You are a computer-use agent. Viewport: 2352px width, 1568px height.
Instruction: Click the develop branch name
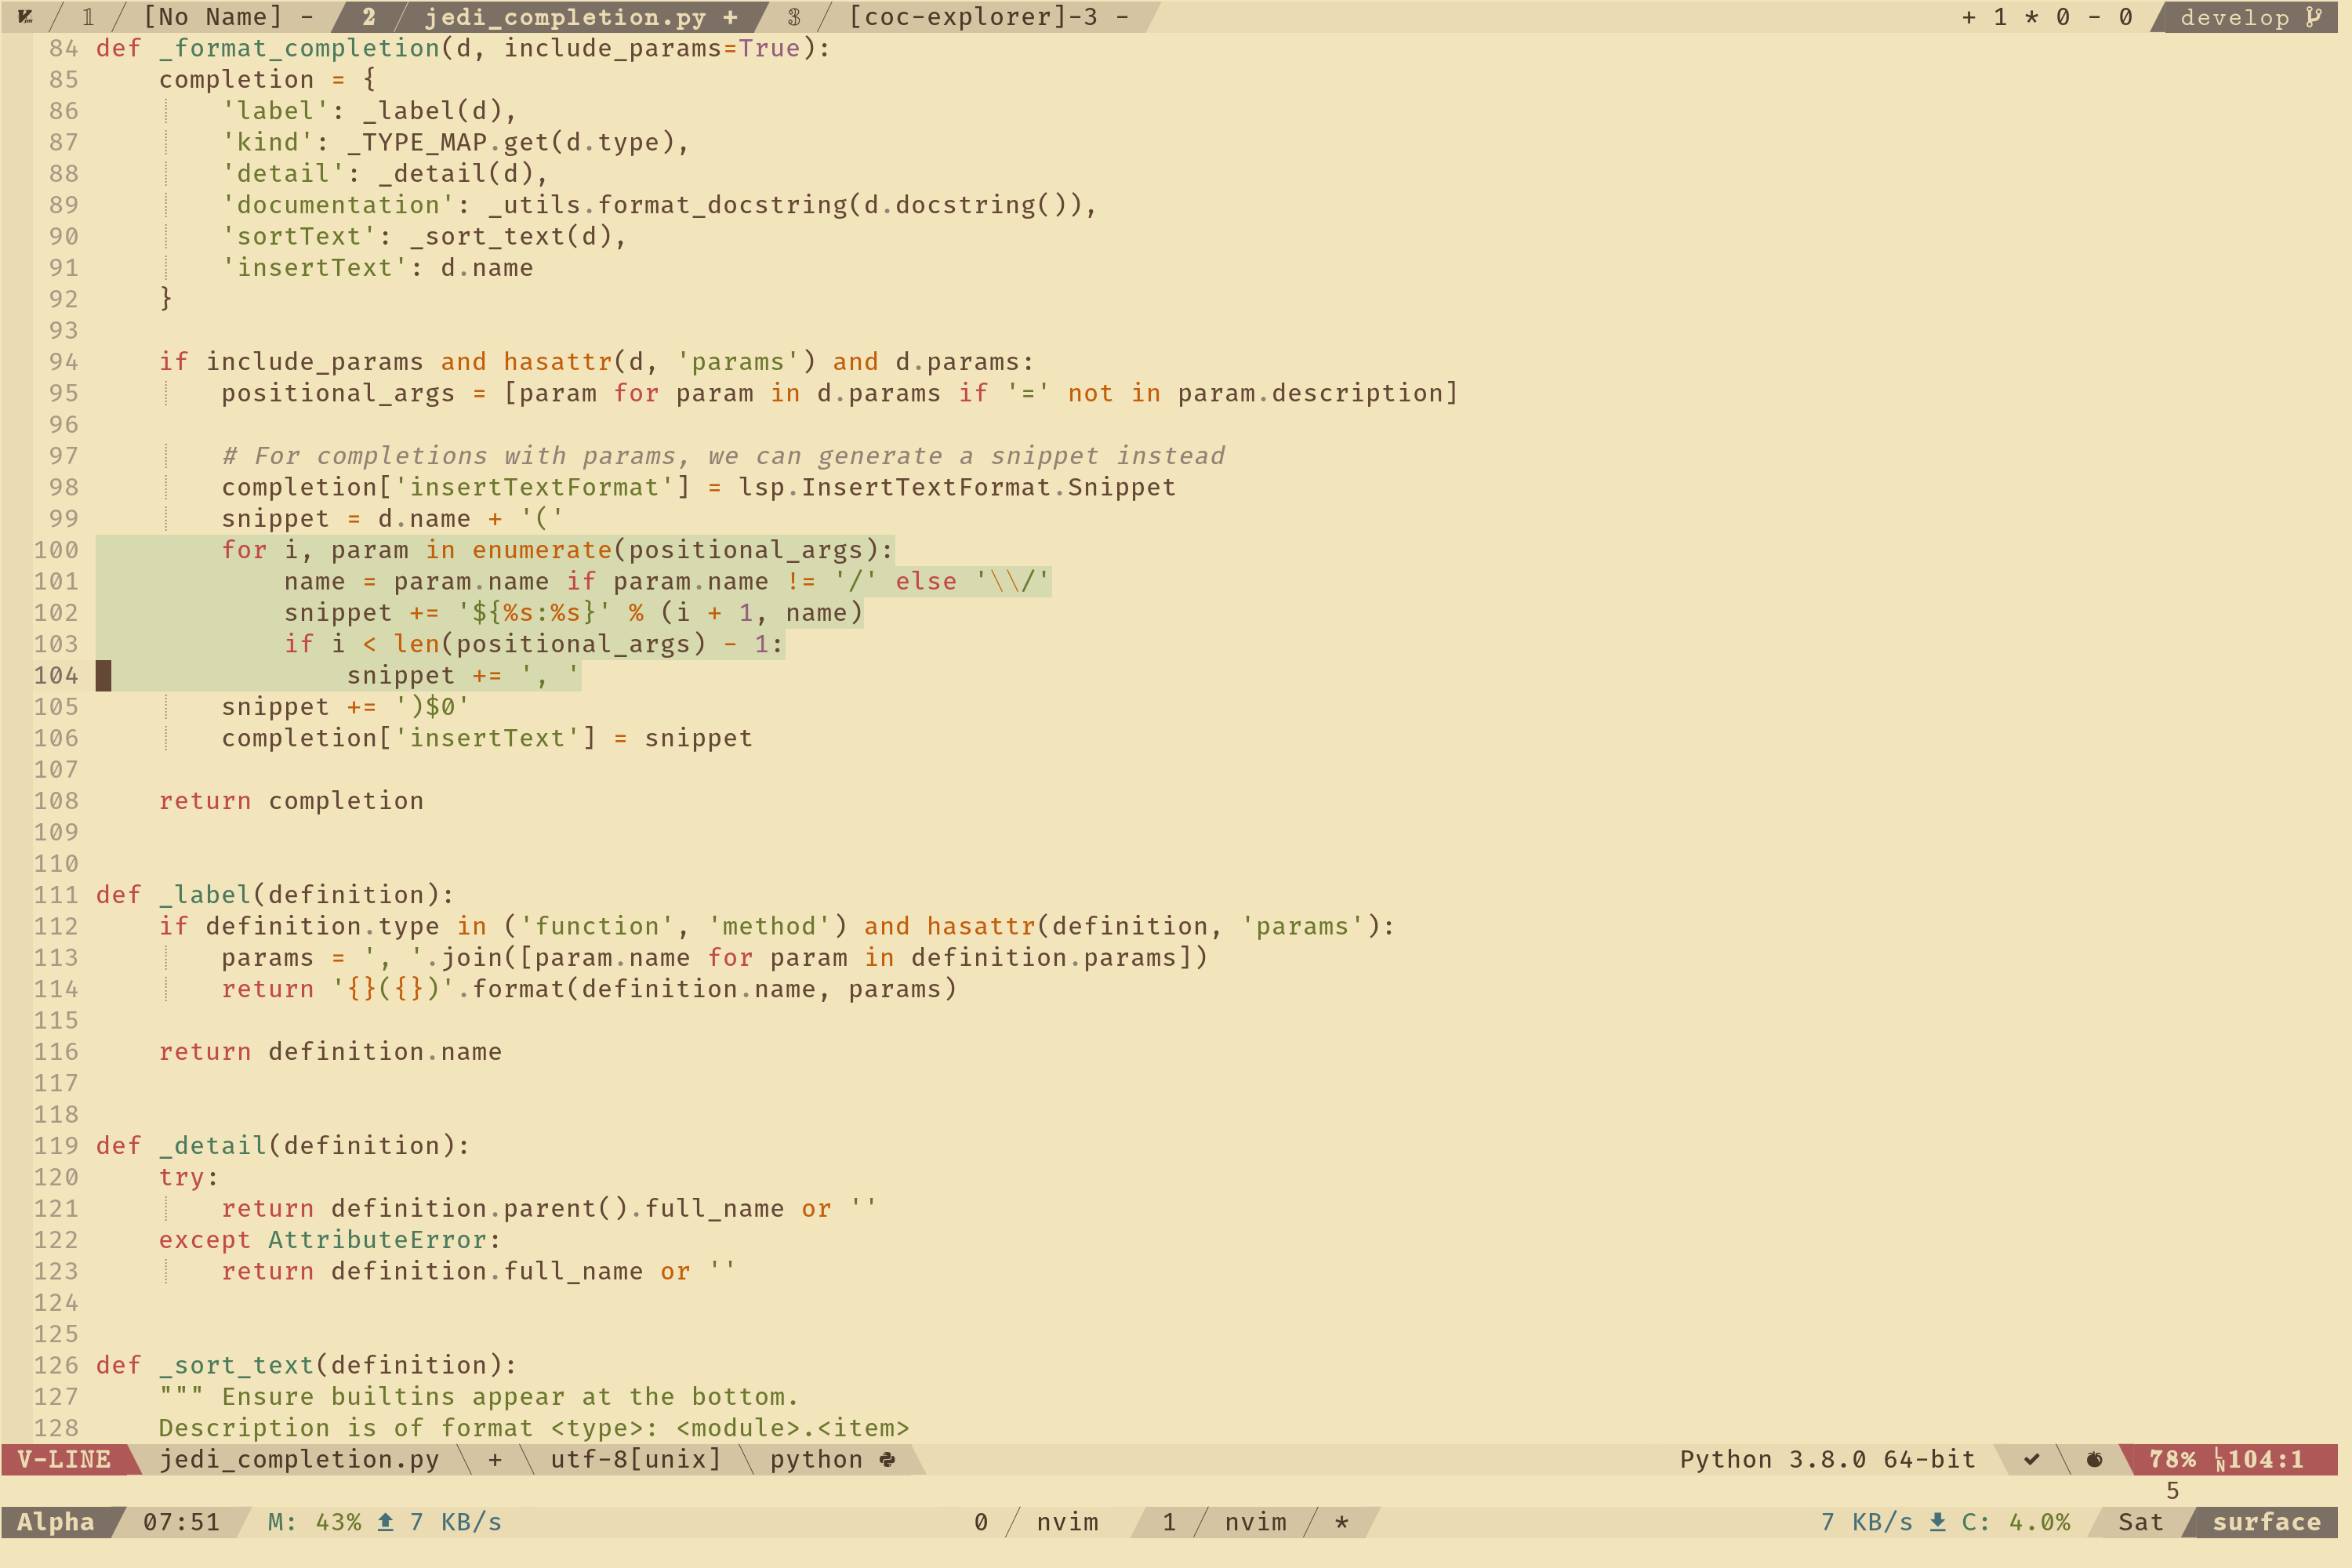(2235, 17)
